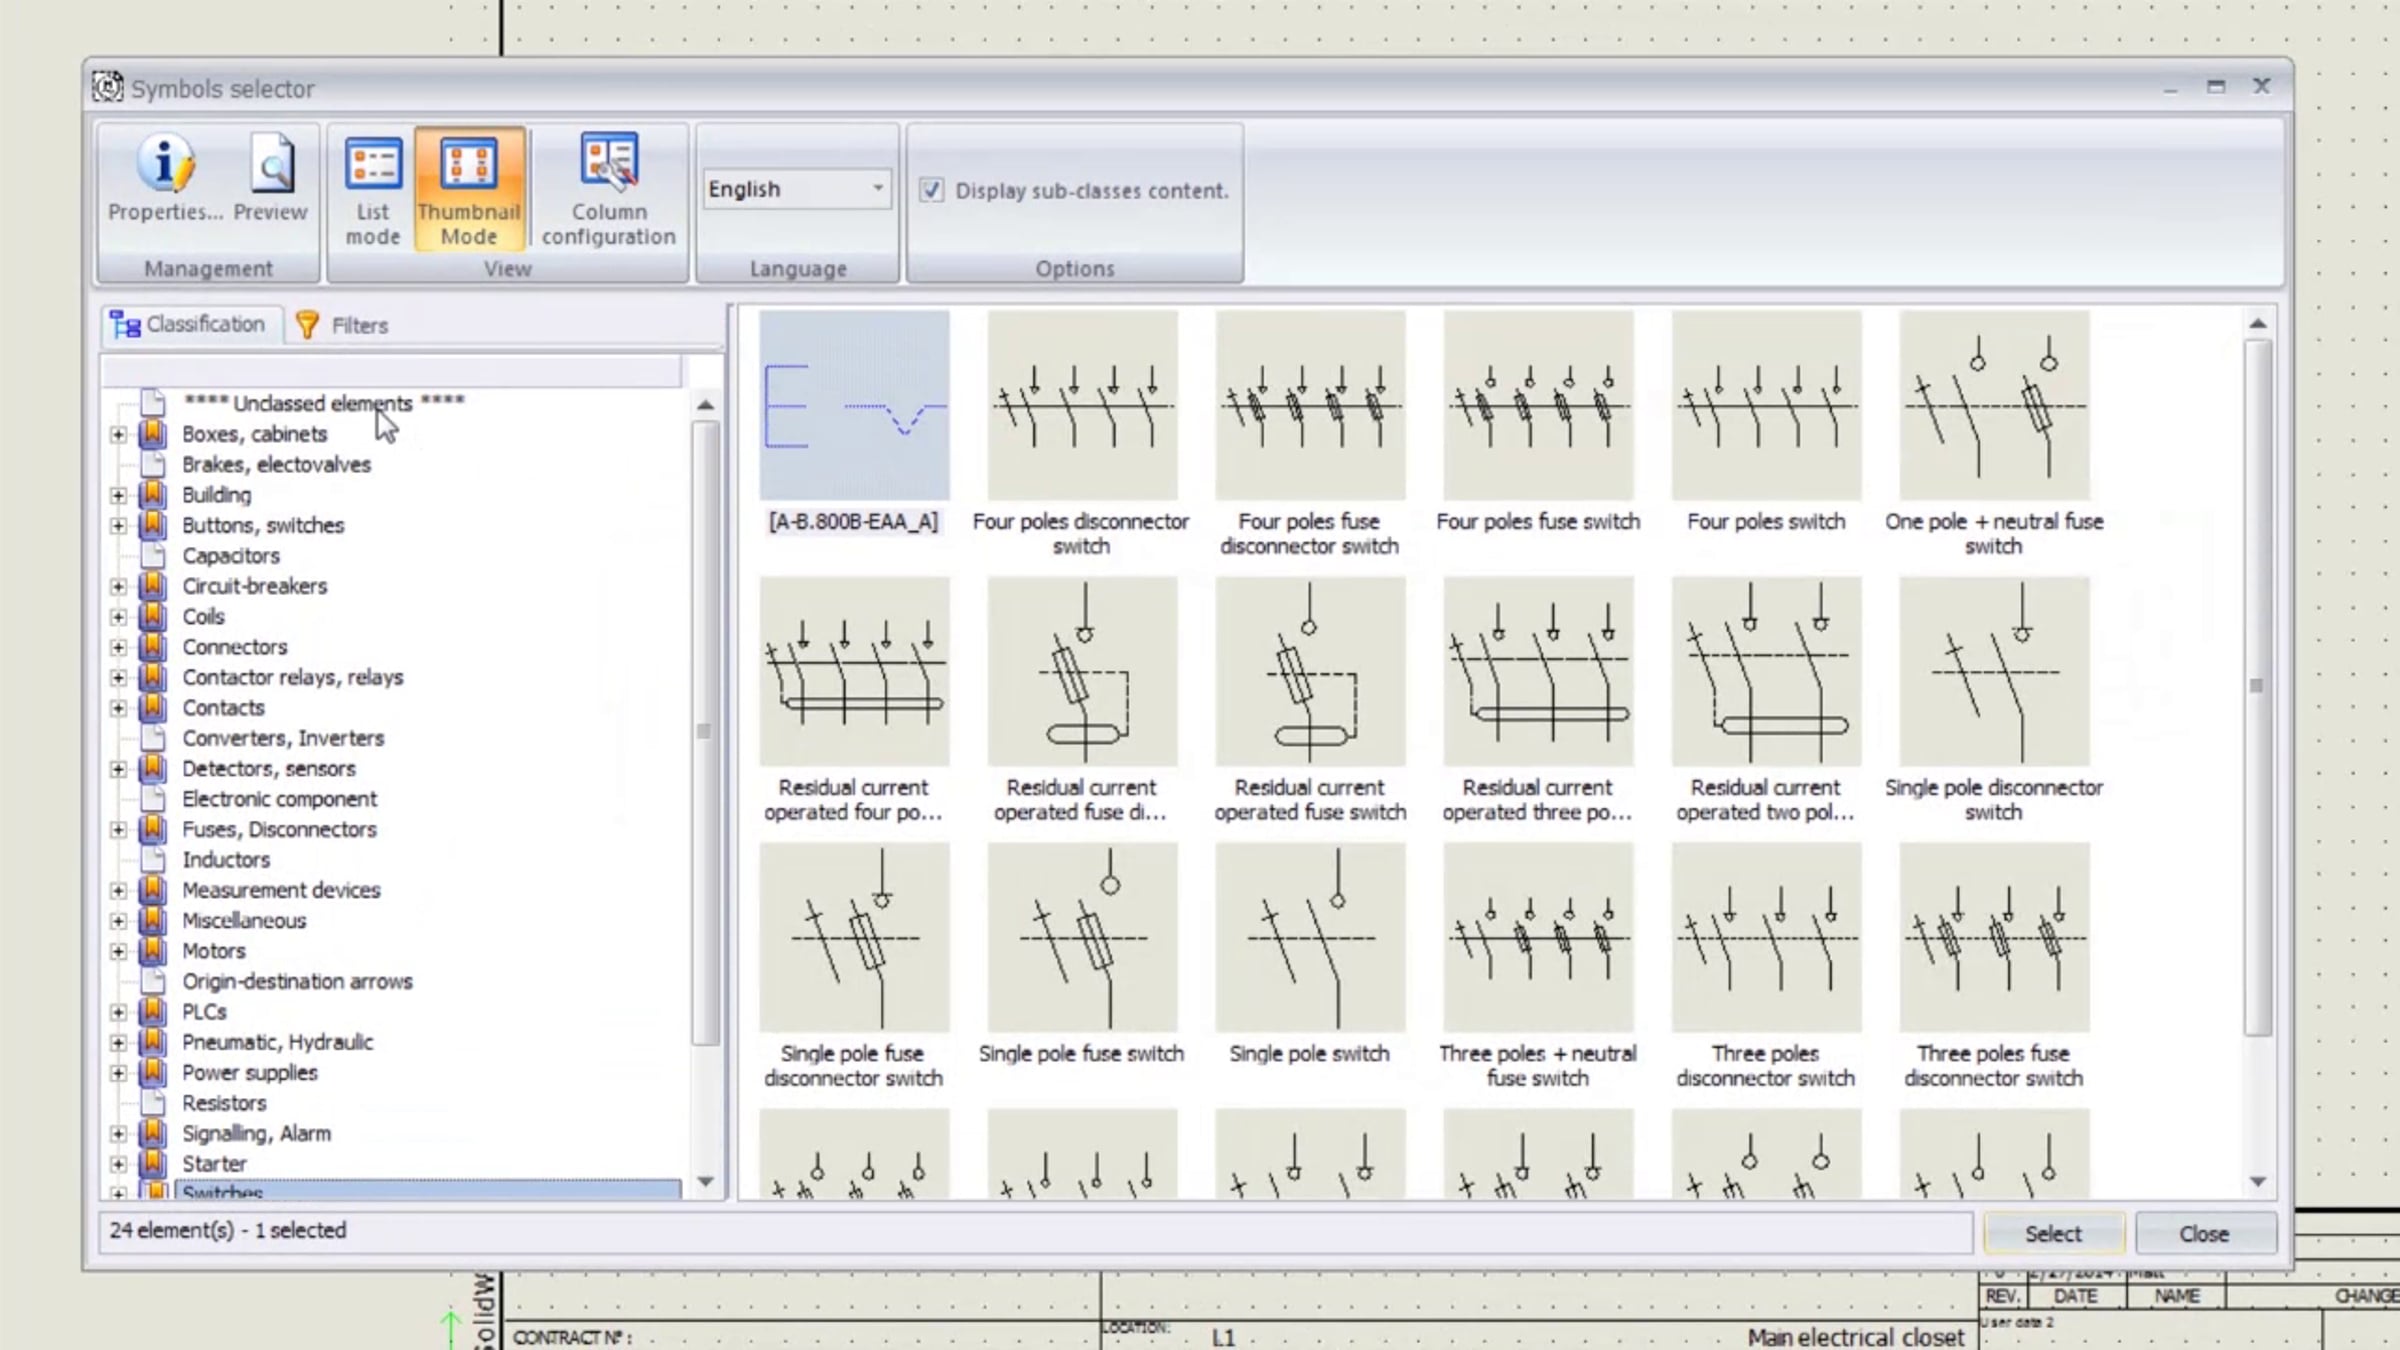Expand the Detectors, sensors class
This screenshot has width=2400, height=1350.
118,768
